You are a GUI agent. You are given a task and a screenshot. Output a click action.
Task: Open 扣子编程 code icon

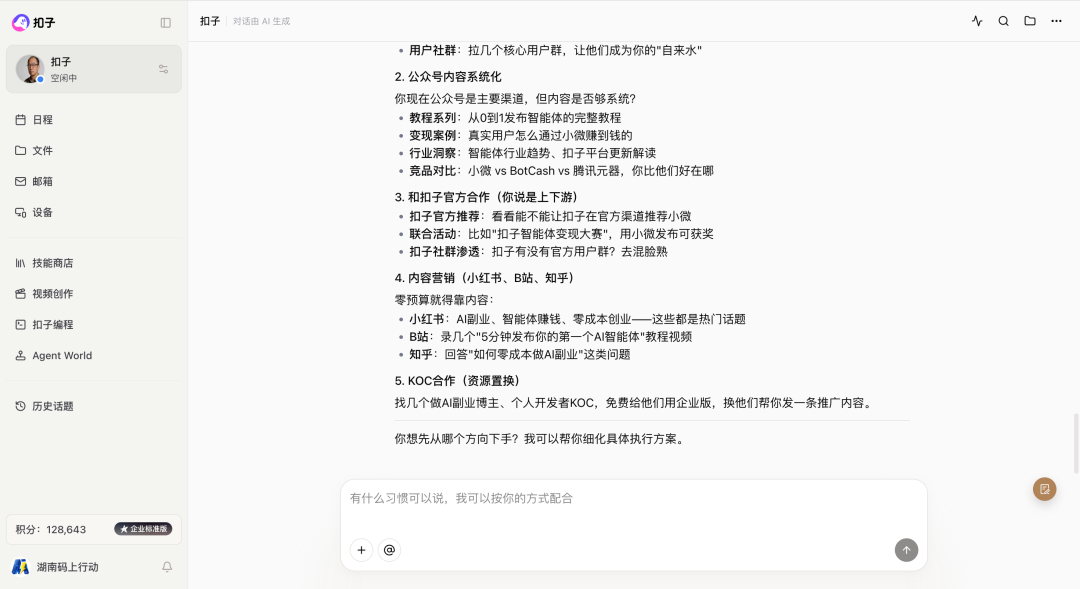coord(21,324)
